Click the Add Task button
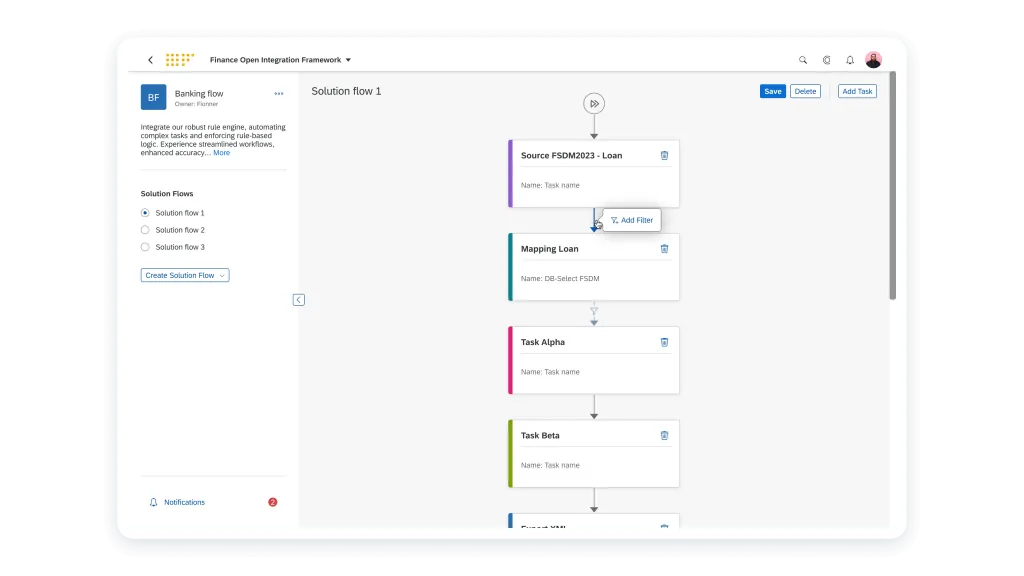1024x576 pixels. [x=857, y=91]
